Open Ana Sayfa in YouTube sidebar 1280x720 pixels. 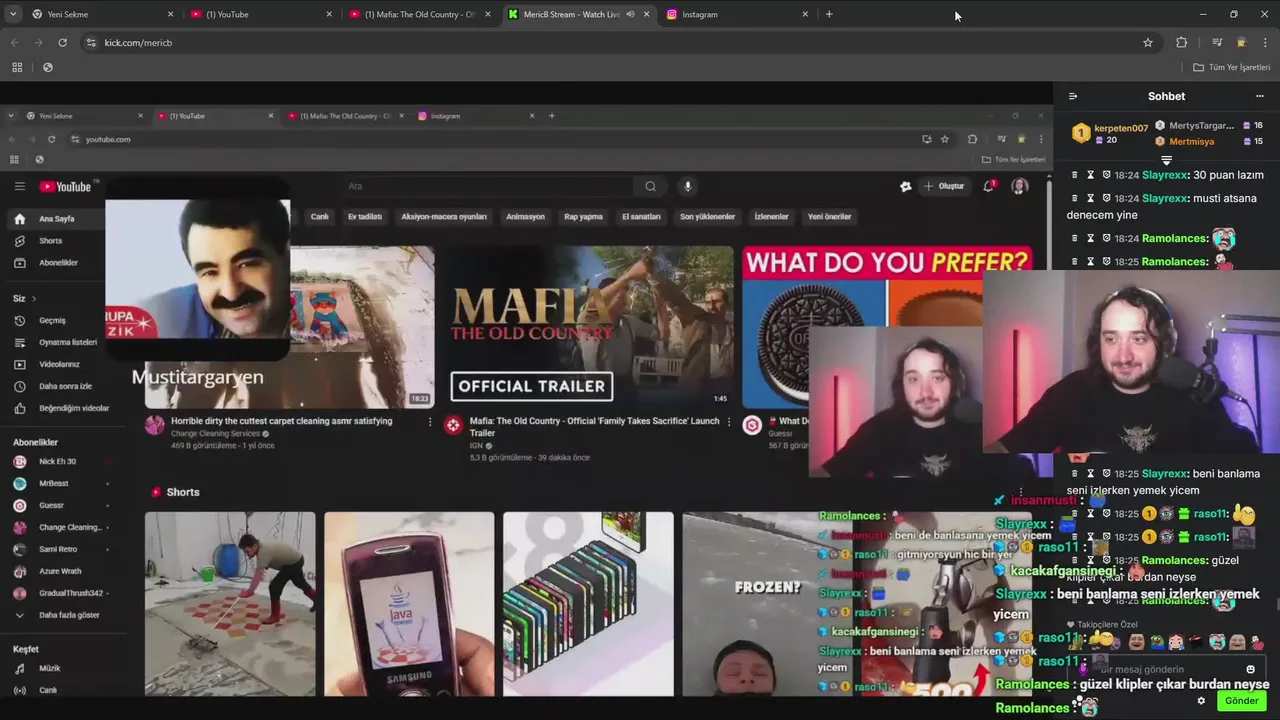tap(55, 219)
